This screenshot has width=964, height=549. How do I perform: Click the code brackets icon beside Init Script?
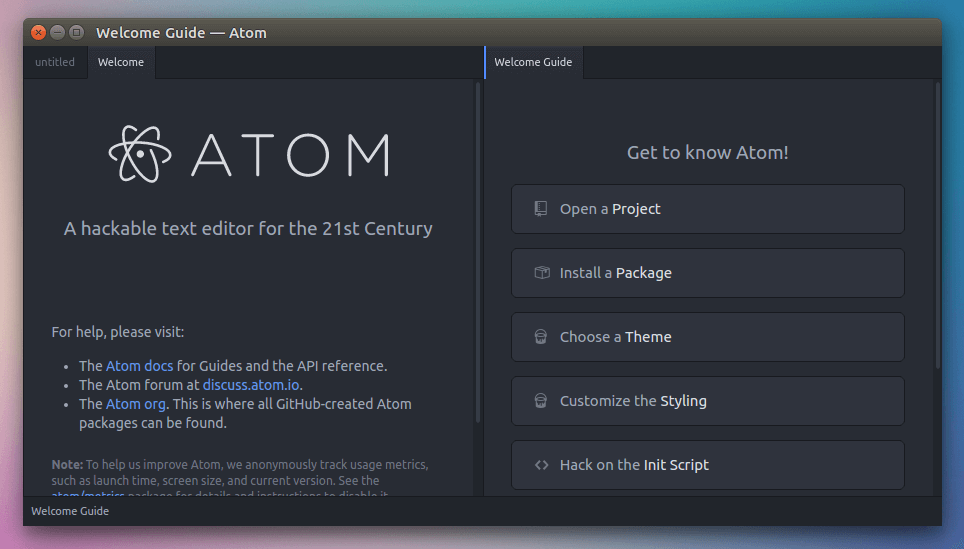click(541, 465)
